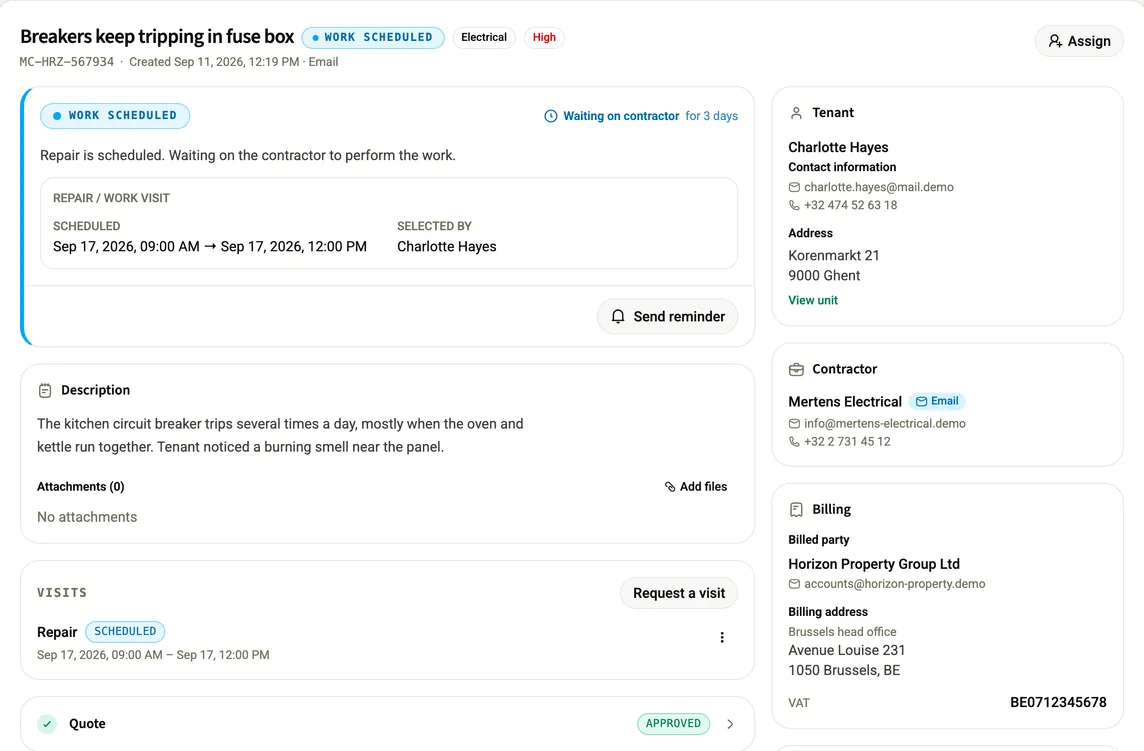This screenshot has height=751, width=1144.
Task: Click the bell icon in Send reminder
Action: [x=618, y=317]
